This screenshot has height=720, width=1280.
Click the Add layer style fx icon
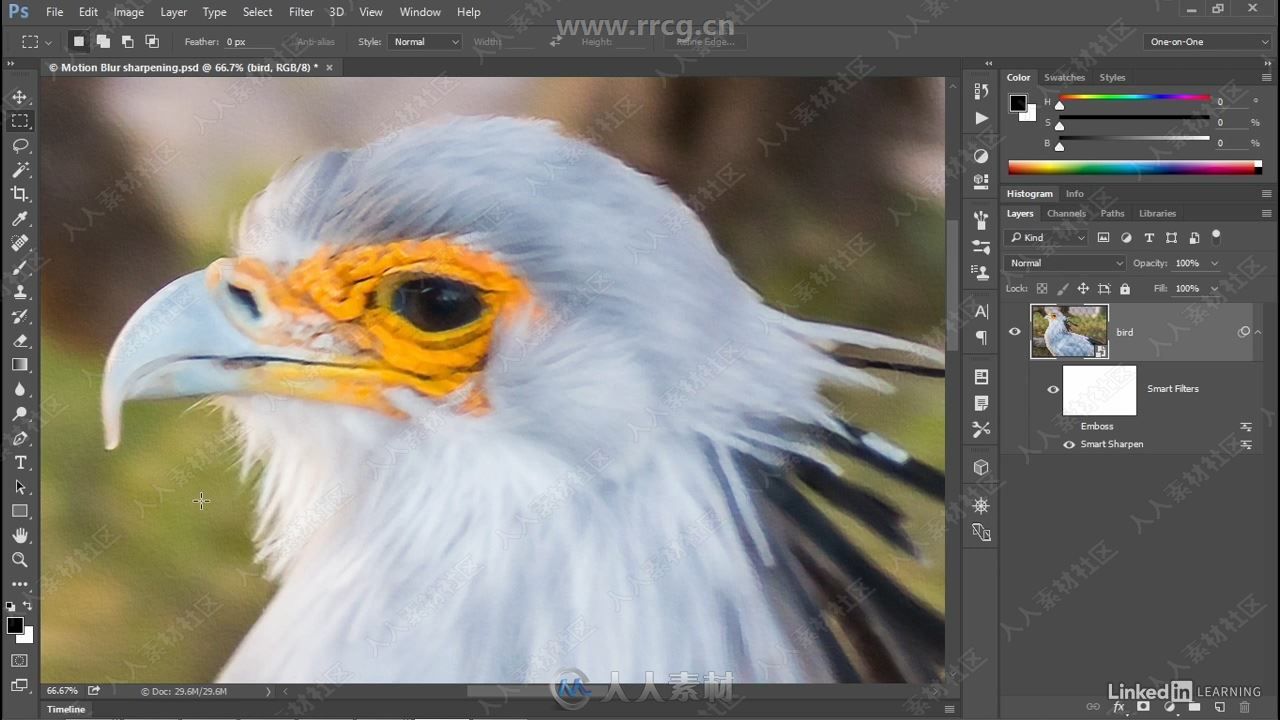(1119, 707)
